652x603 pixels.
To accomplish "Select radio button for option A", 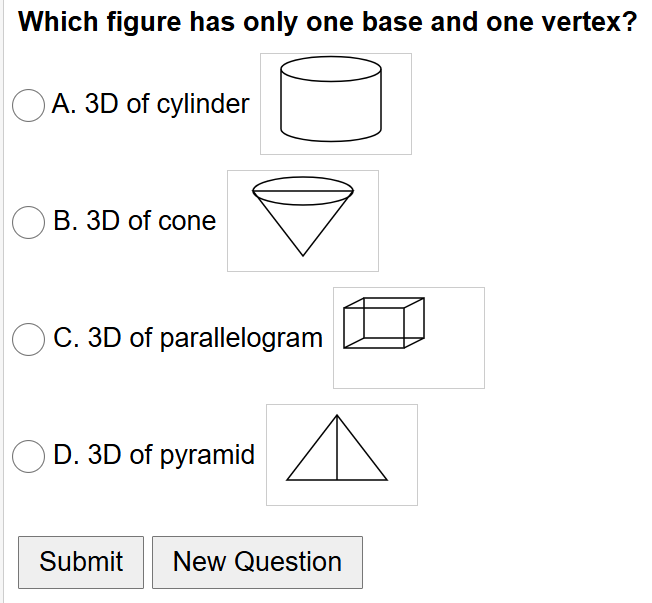I will pyautogui.click(x=28, y=104).
